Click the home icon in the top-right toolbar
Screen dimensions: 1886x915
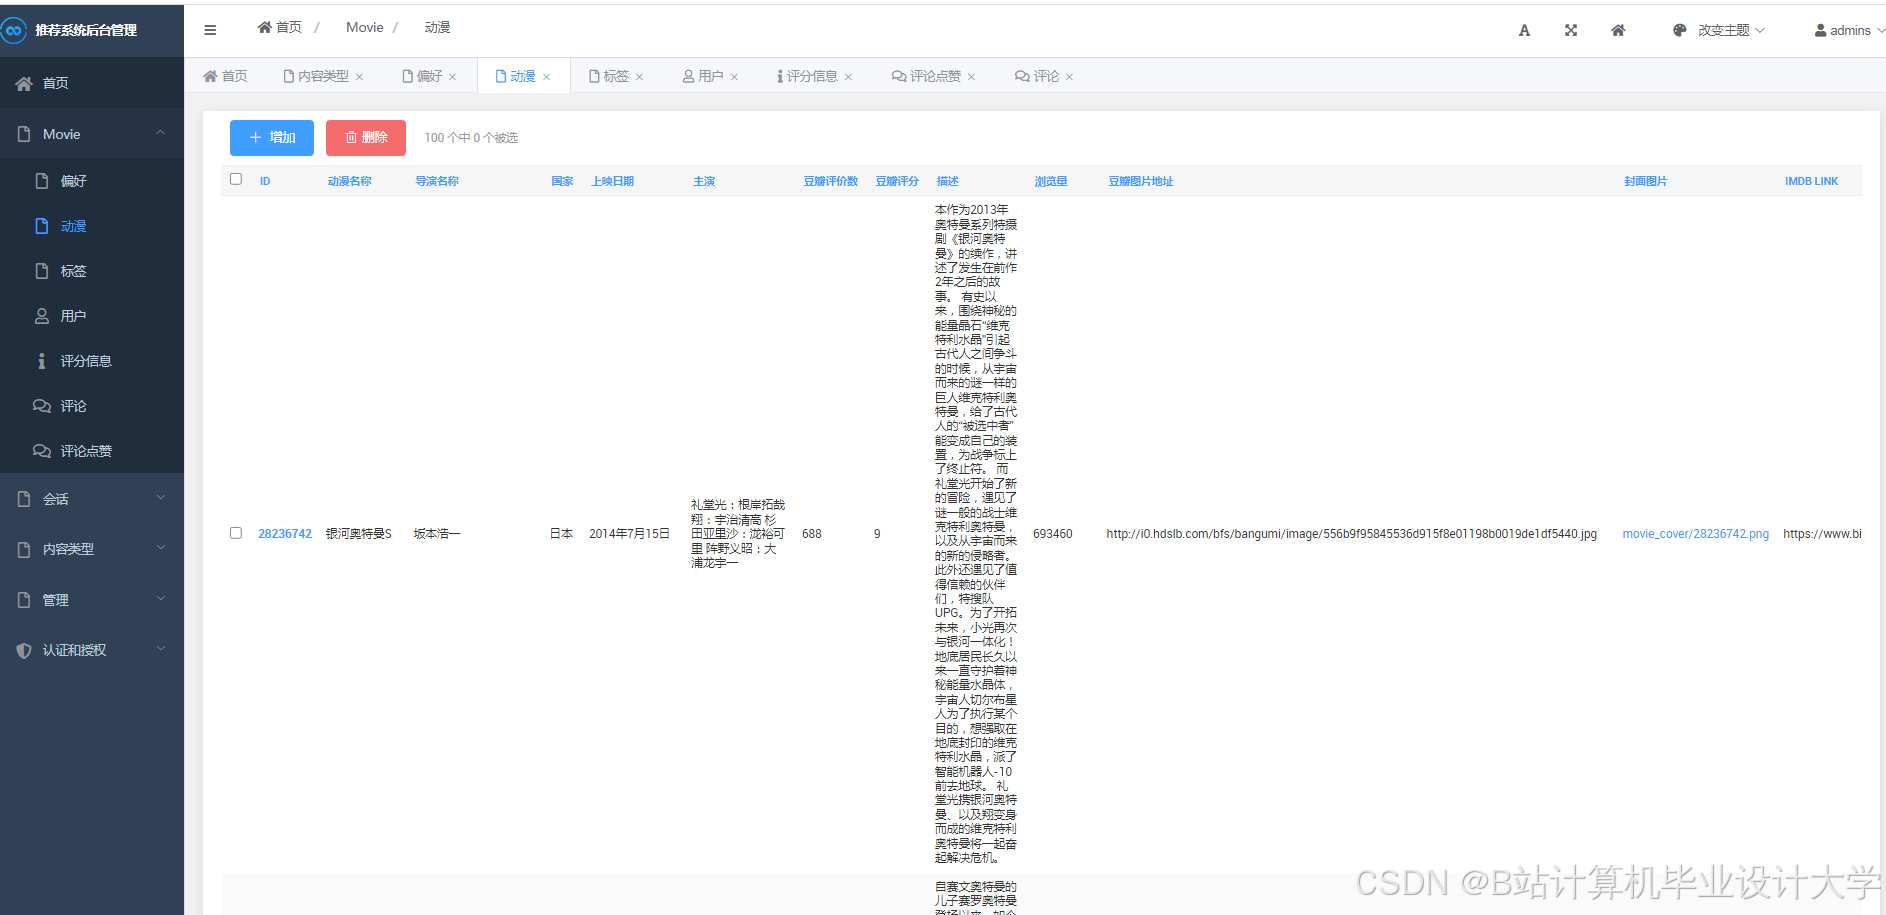[x=1617, y=30]
